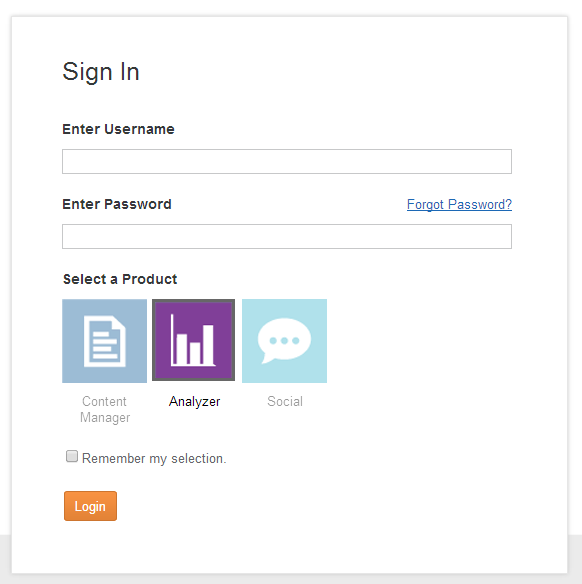Click the Select a Product heading
582x584 pixels.
120,279
